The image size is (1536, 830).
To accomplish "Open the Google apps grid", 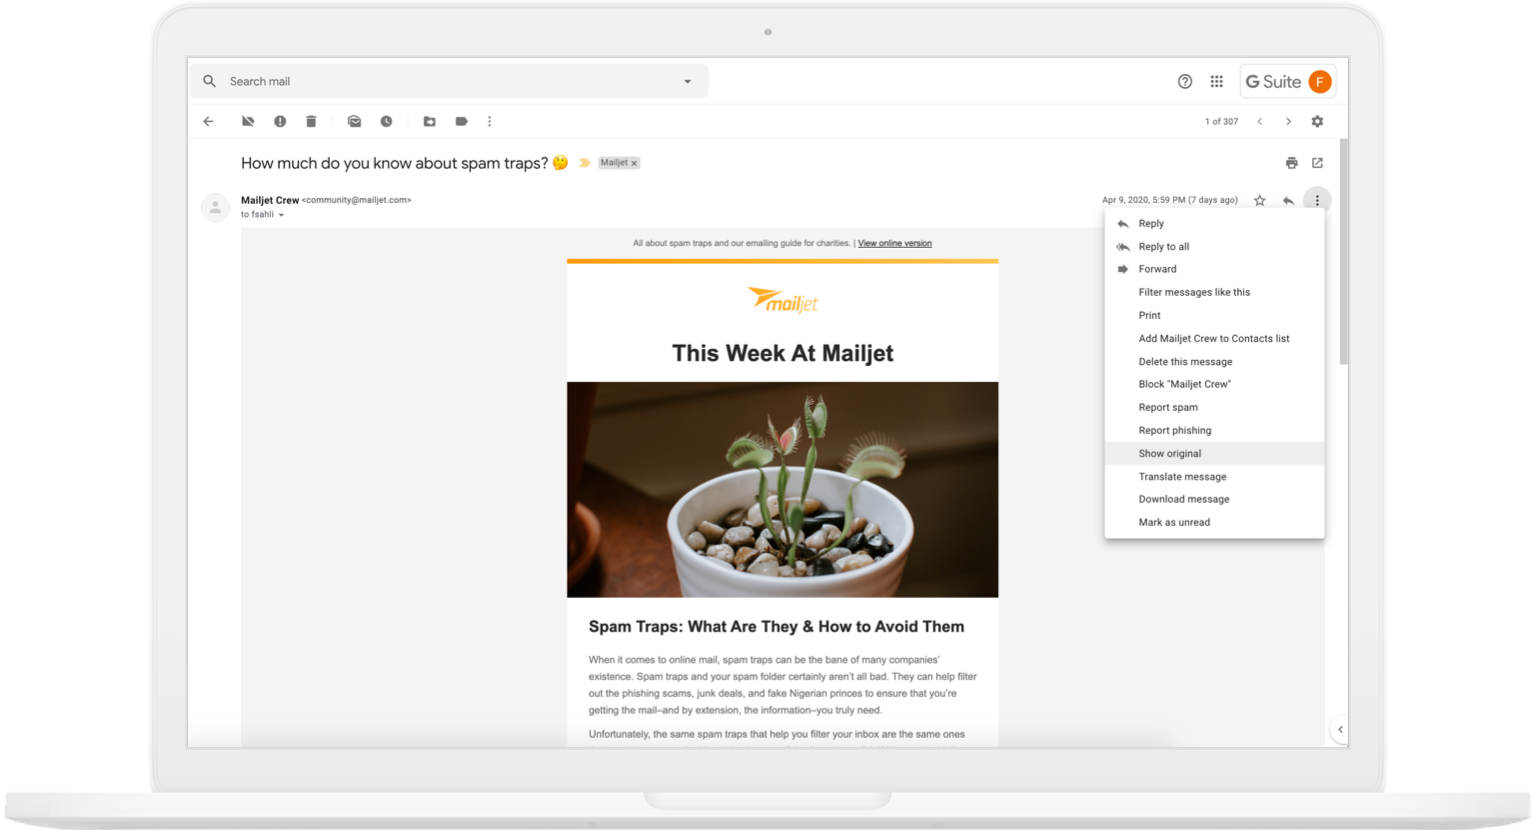I will [x=1216, y=82].
